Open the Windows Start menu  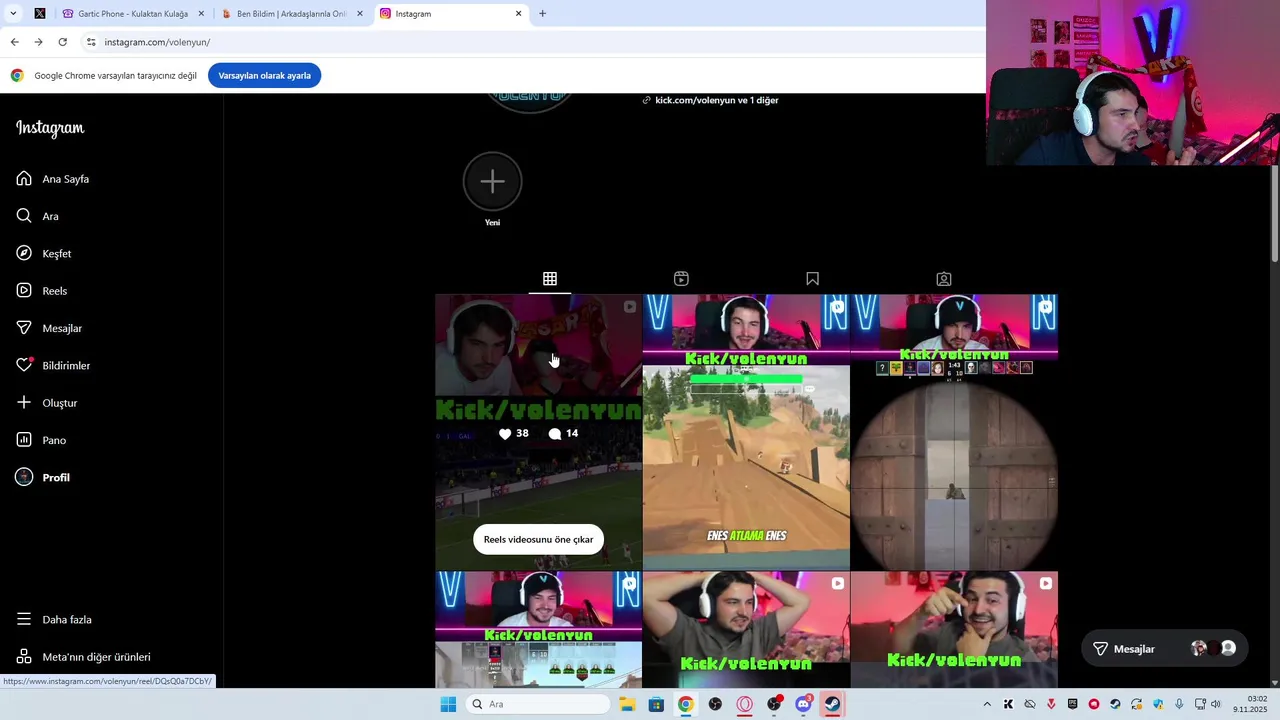[448, 704]
